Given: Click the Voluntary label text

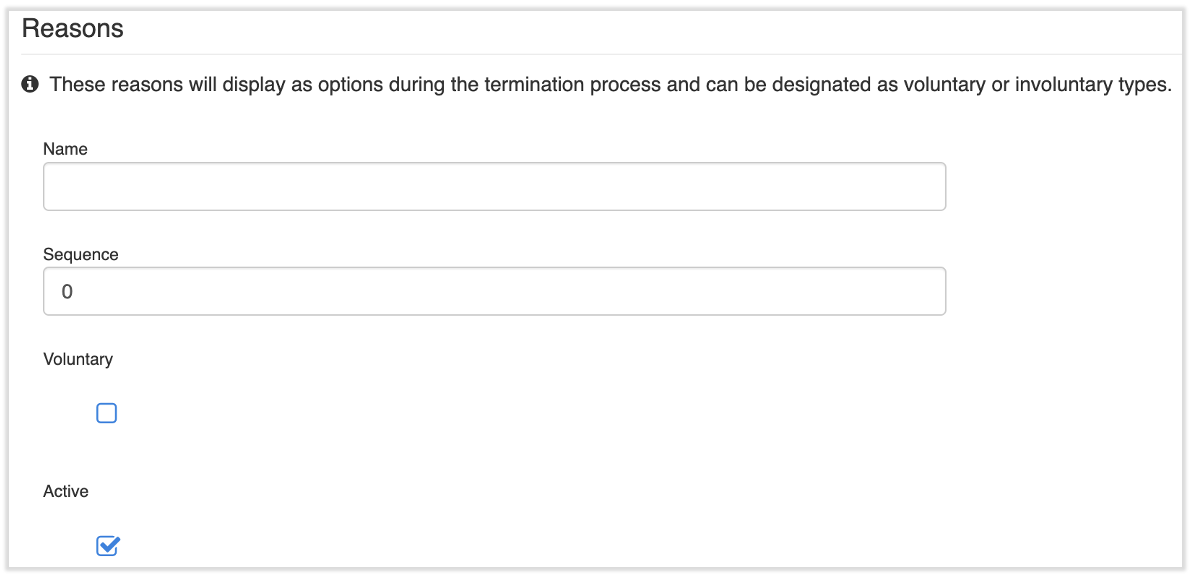Looking at the screenshot, I should [x=78, y=359].
